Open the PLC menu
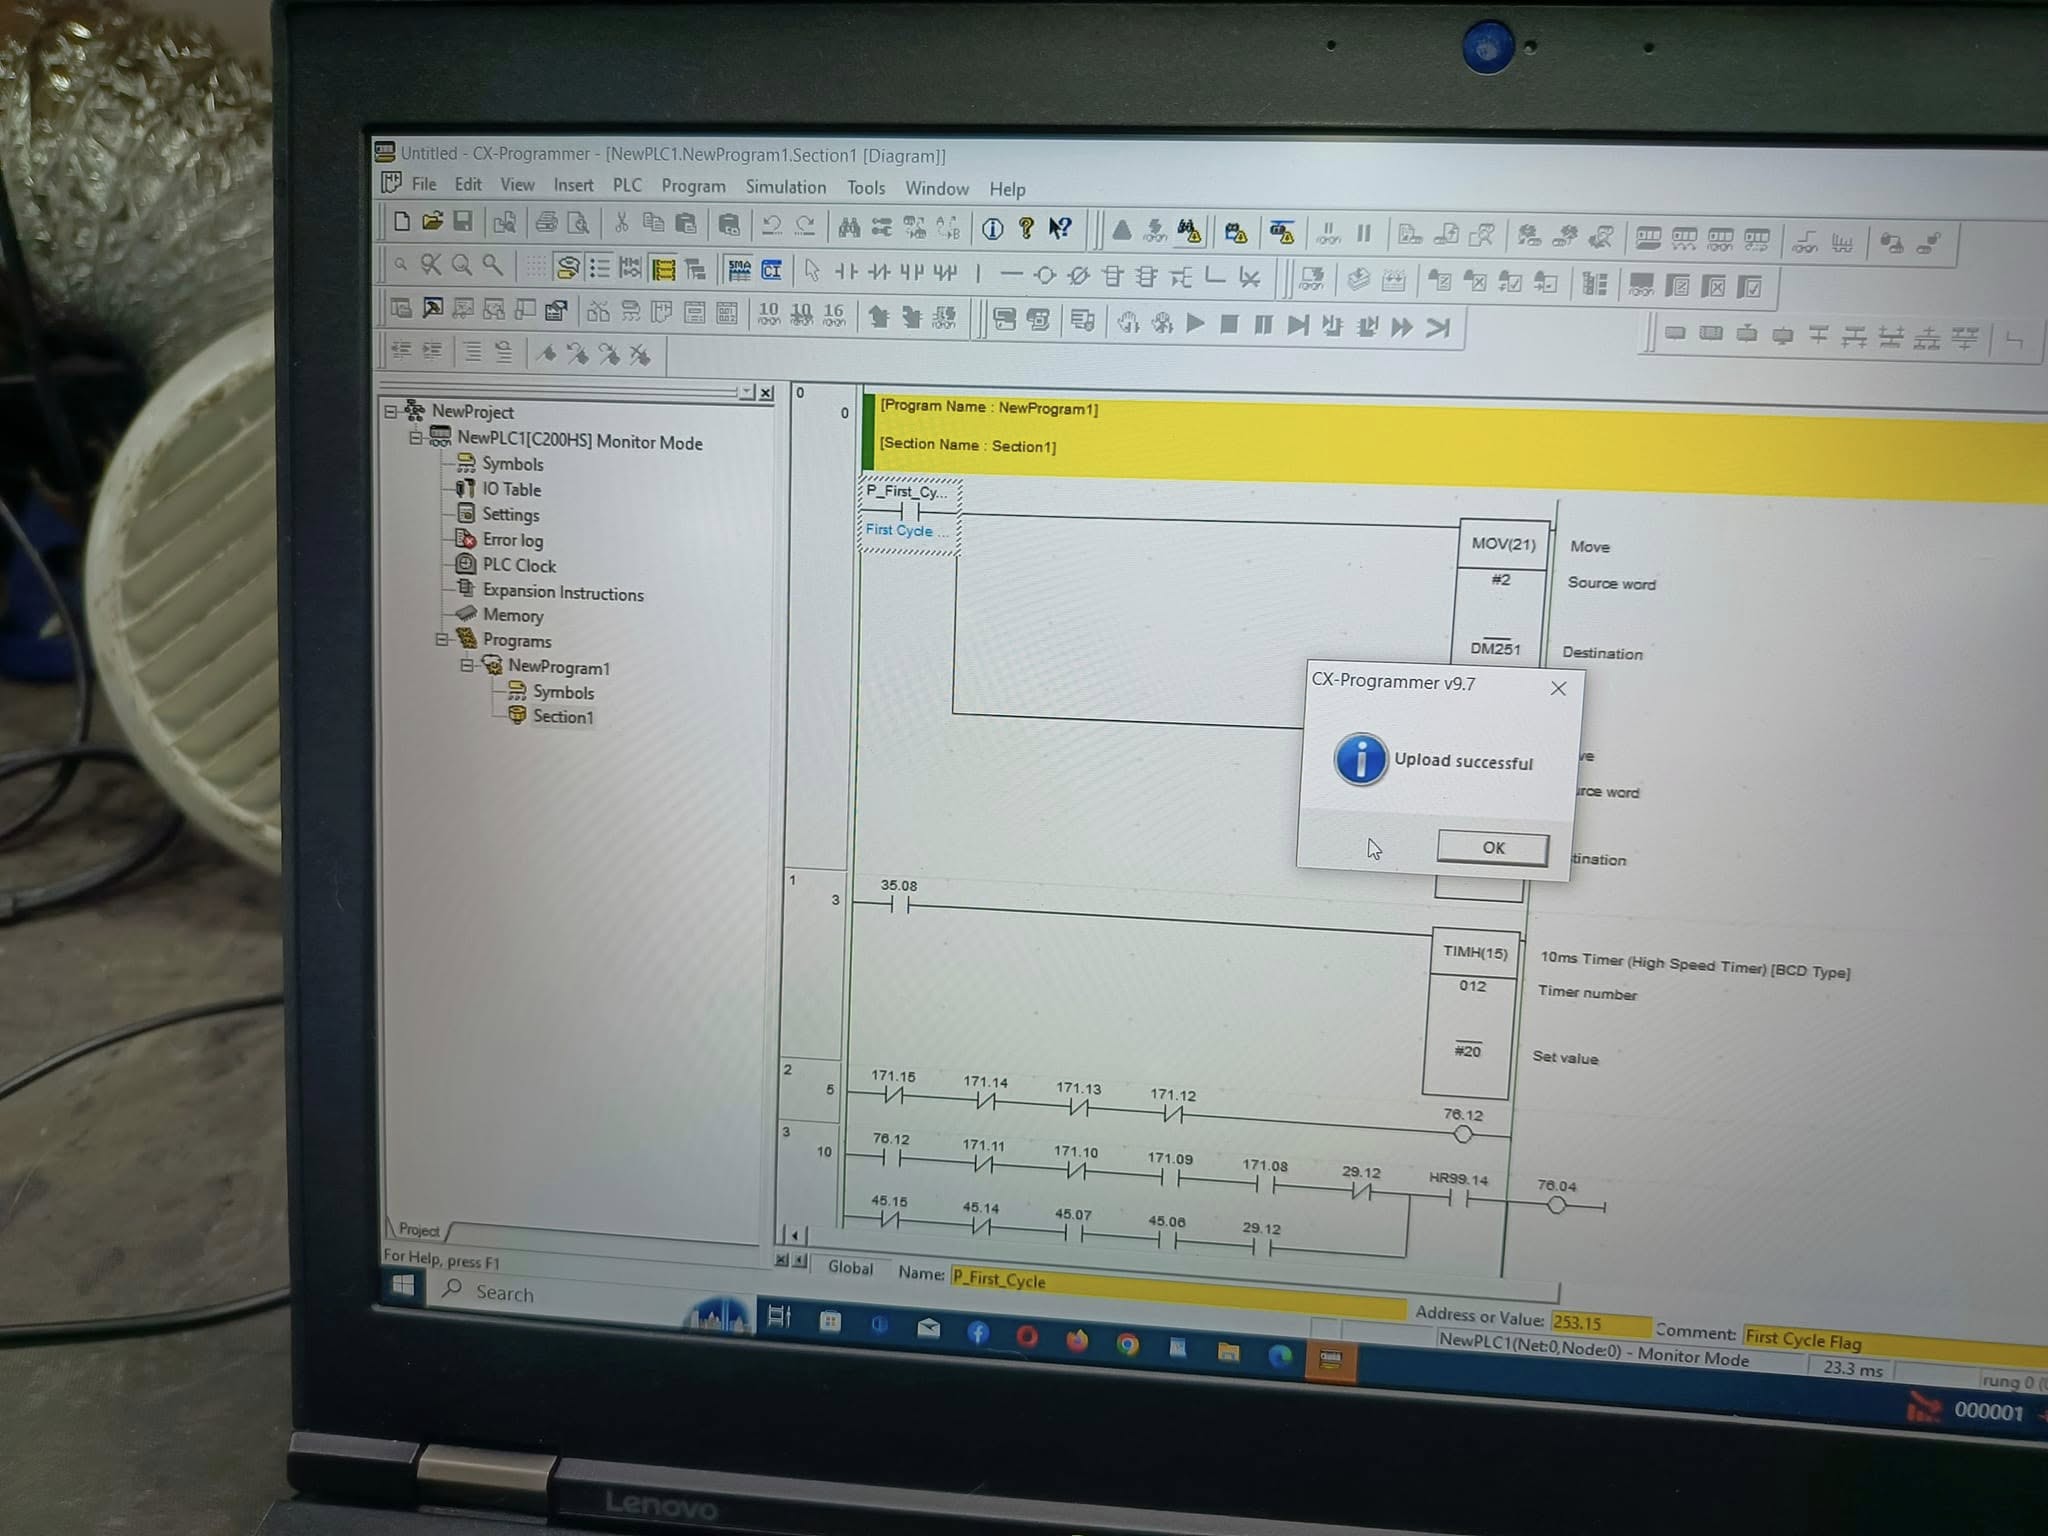The image size is (2048, 1536). pyautogui.click(x=627, y=185)
